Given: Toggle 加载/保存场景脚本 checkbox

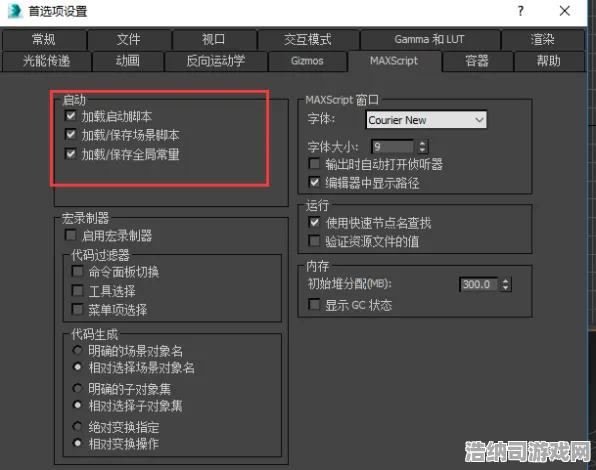Looking at the screenshot, I should tap(71, 134).
